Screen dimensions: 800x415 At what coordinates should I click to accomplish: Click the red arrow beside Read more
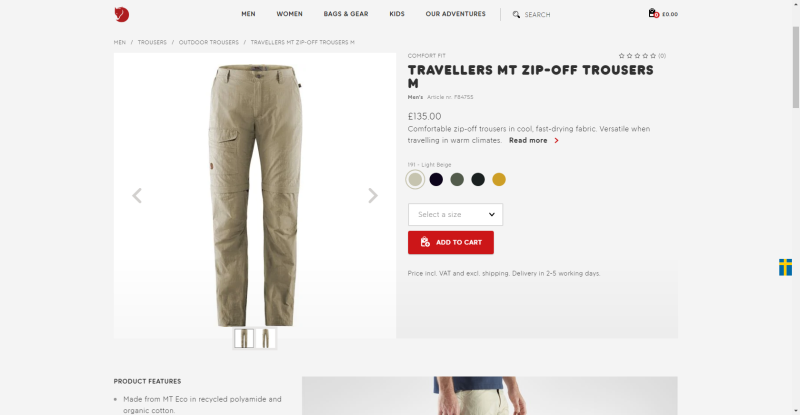click(556, 140)
